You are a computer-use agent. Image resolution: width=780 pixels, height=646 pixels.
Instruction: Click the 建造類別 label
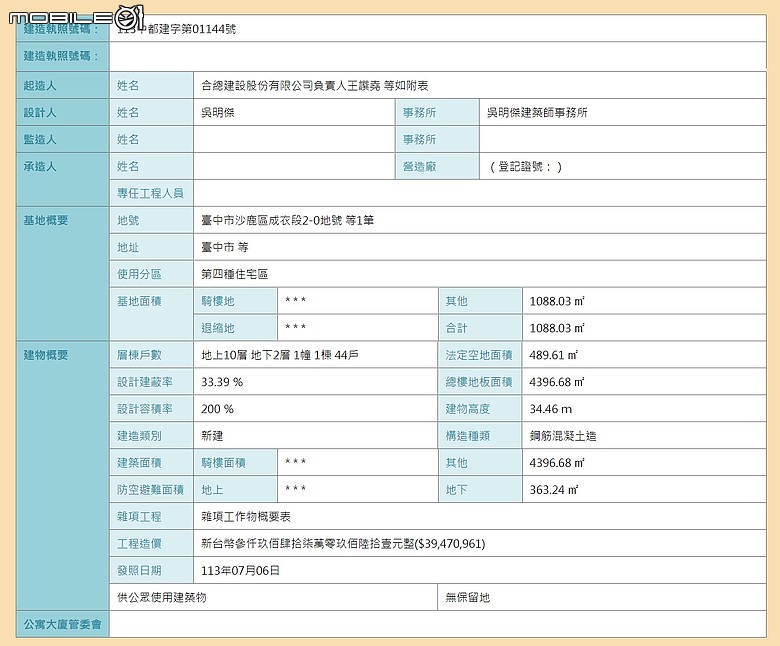pyautogui.click(x=139, y=436)
